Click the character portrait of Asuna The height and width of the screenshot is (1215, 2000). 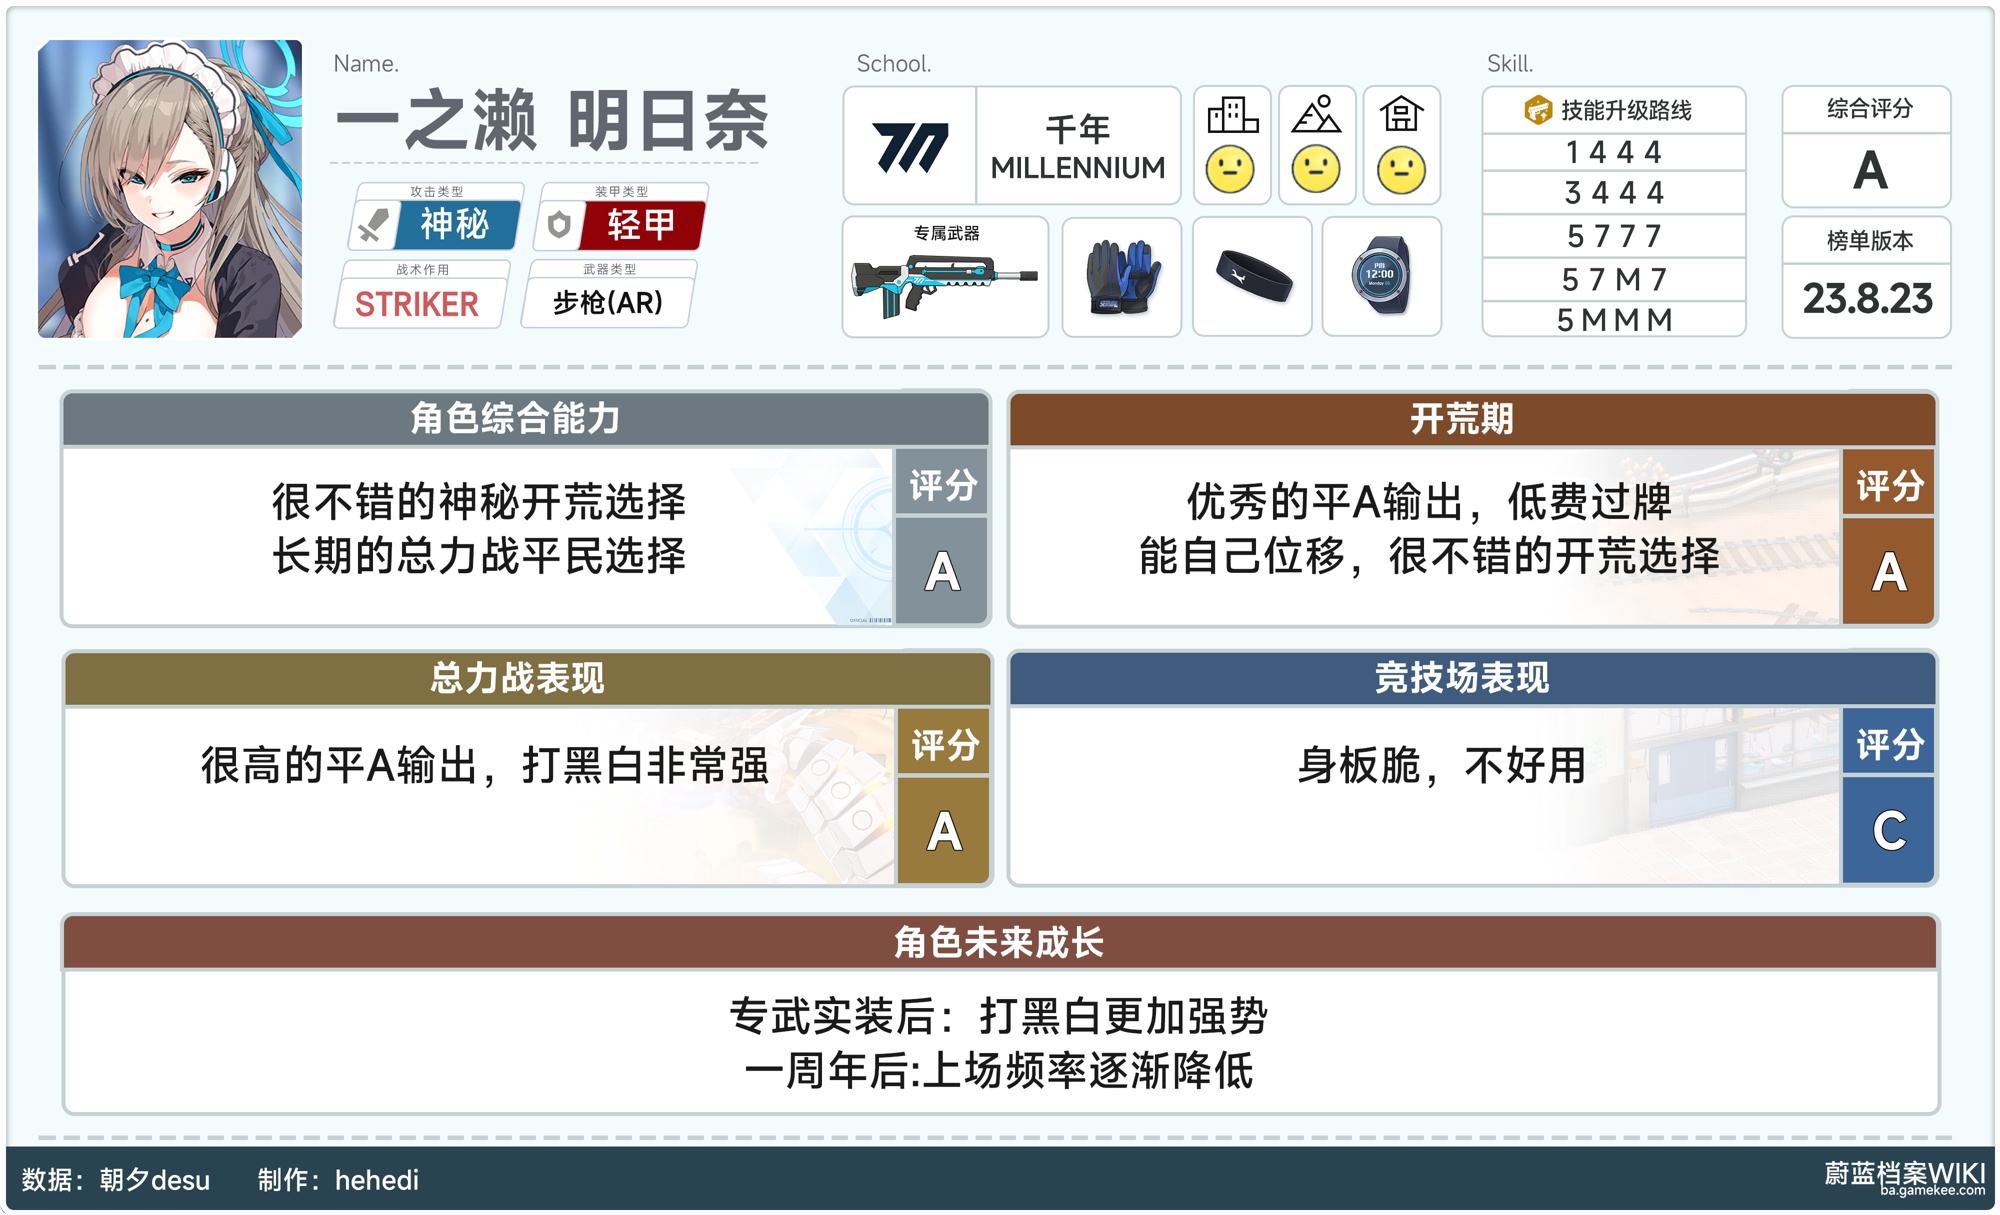coord(170,189)
